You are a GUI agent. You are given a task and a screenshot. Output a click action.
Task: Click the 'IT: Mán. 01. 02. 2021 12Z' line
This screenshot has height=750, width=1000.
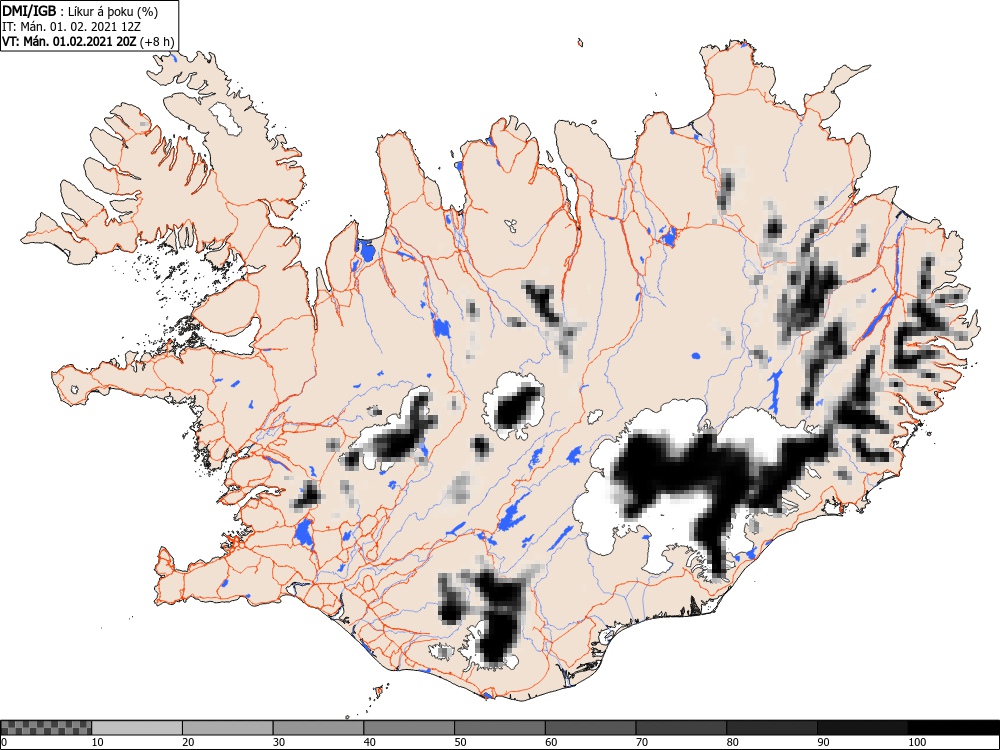[x=71, y=26]
